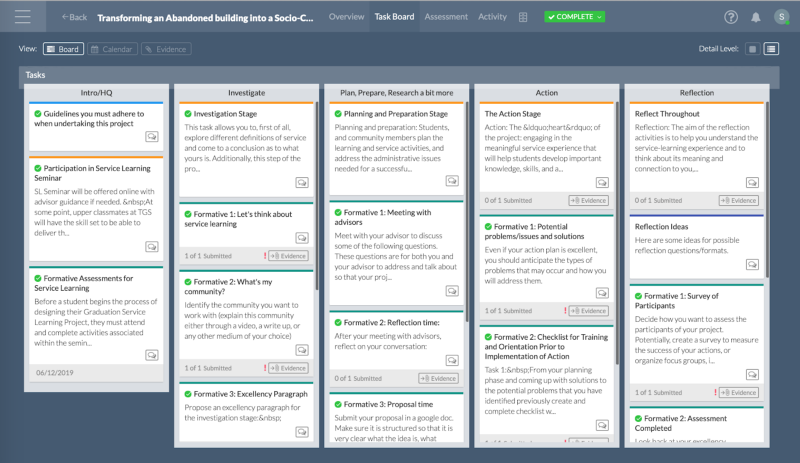This screenshot has height=463, width=800.
Task: Switch to expanded detail level view
Action: point(771,49)
